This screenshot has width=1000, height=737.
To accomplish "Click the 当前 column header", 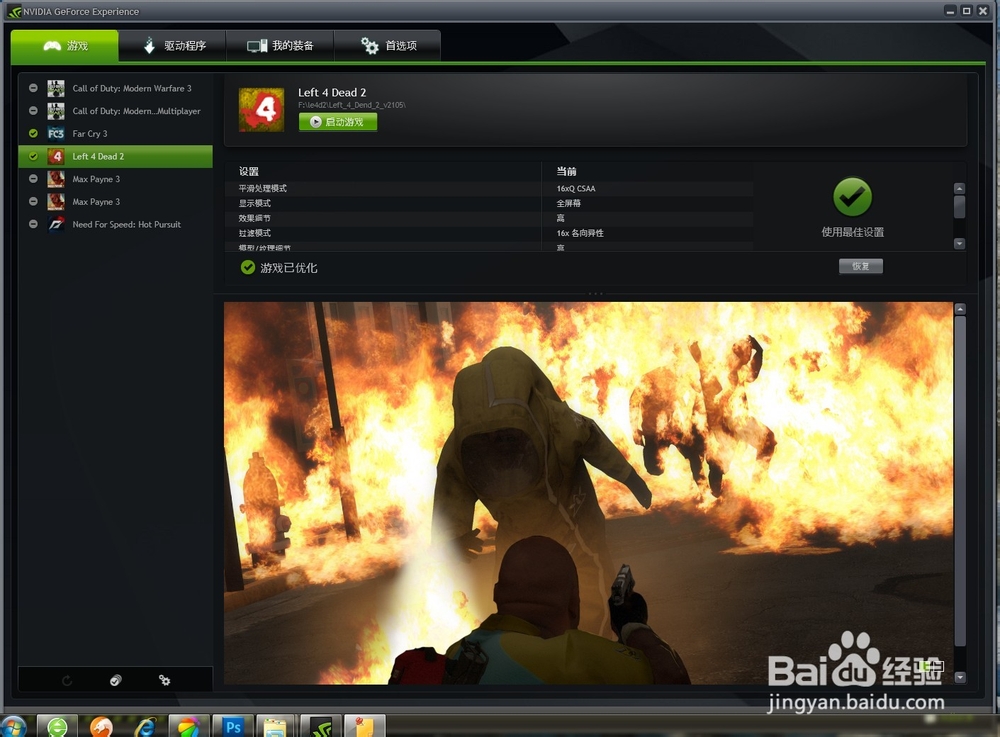I will [x=566, y=171].
